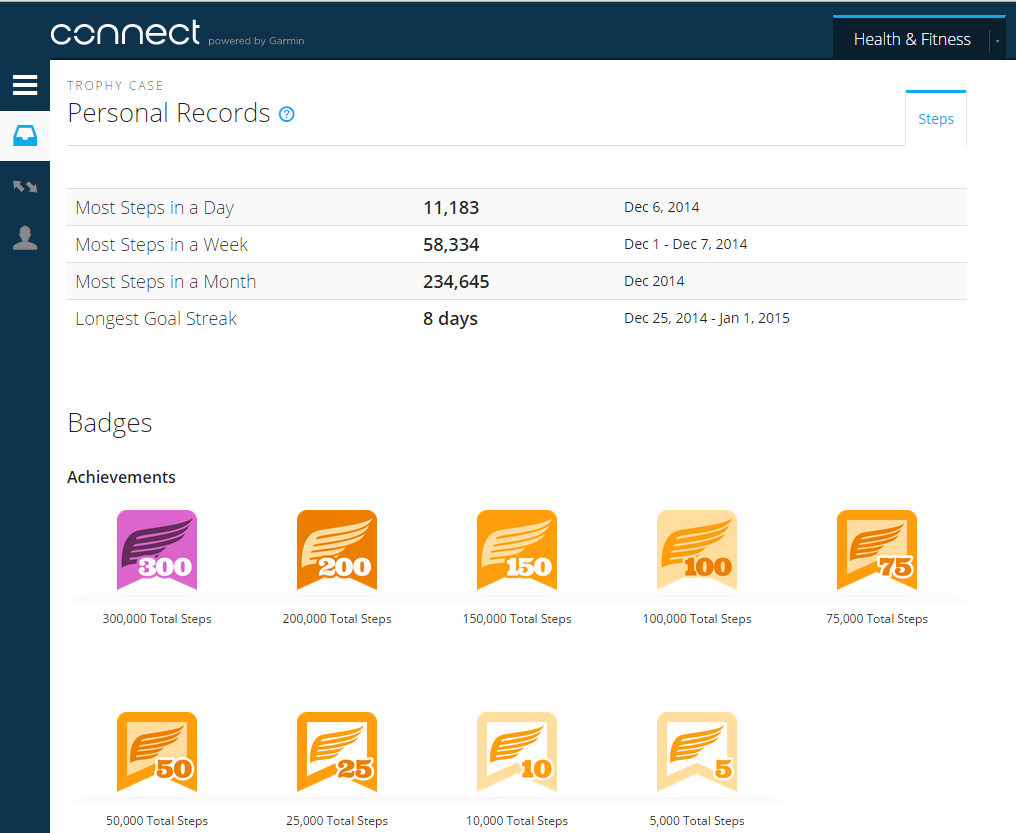Click the 150,000 Total Steps badge
The height and width of the screenshot is (833, 1016).
(x=517, y=550)
